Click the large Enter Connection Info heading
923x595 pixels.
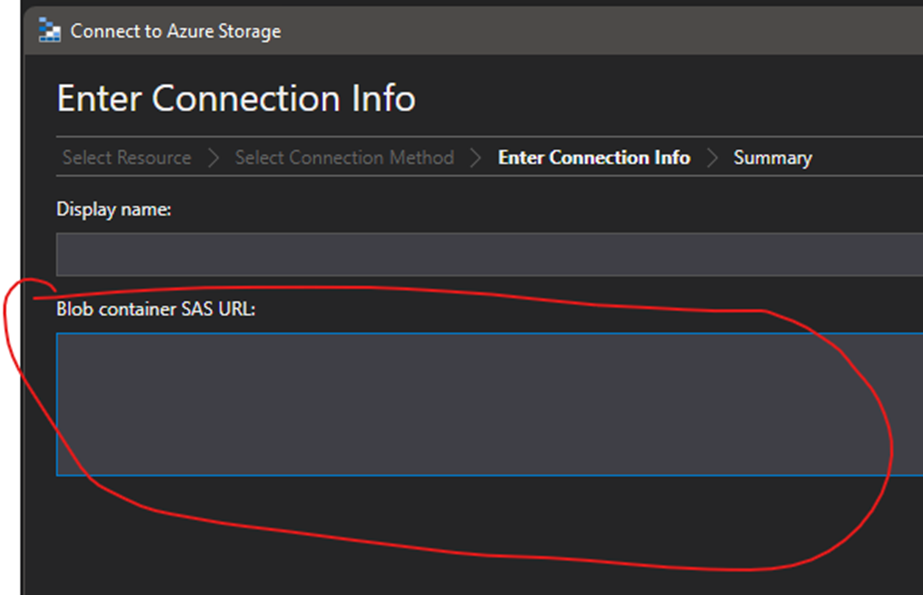236,98
